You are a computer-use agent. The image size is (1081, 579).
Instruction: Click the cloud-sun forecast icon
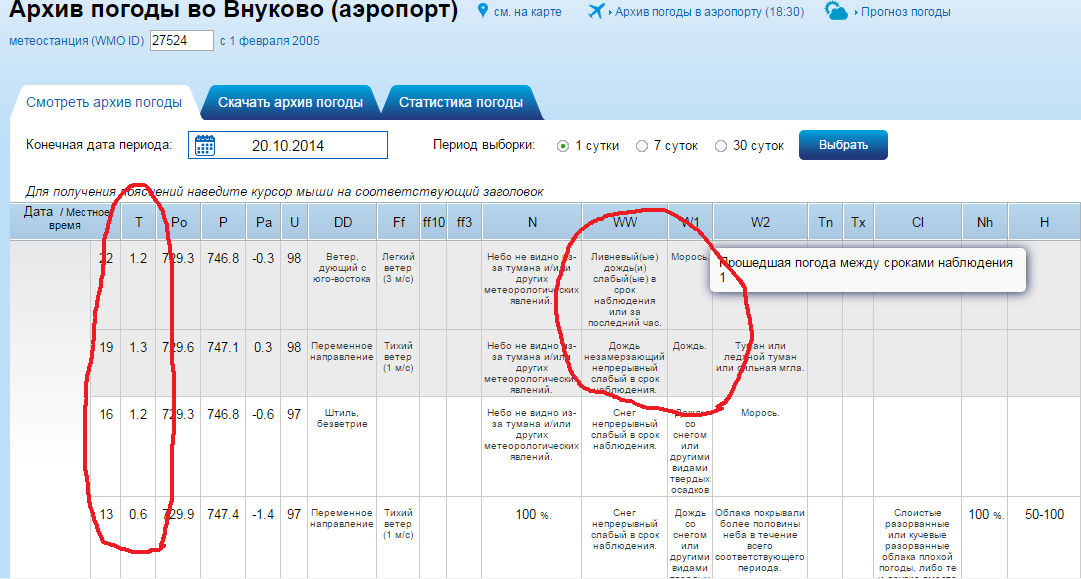click(x=836, y=11)
